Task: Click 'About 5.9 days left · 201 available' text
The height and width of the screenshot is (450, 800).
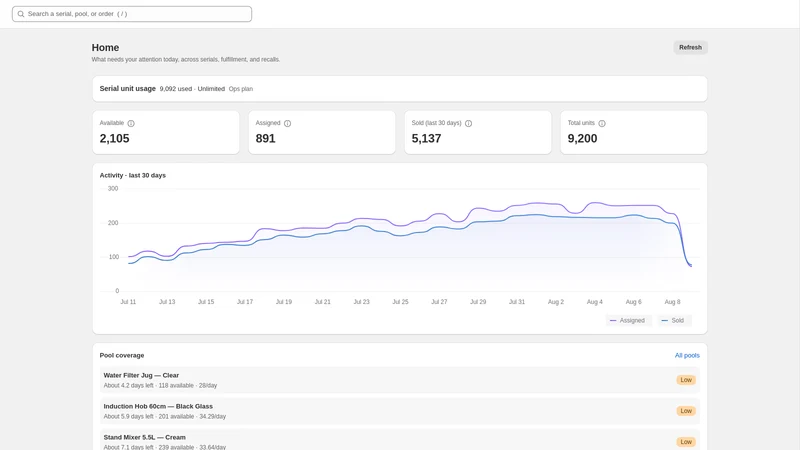Action: pyautogui.click(x=148, y=417)
